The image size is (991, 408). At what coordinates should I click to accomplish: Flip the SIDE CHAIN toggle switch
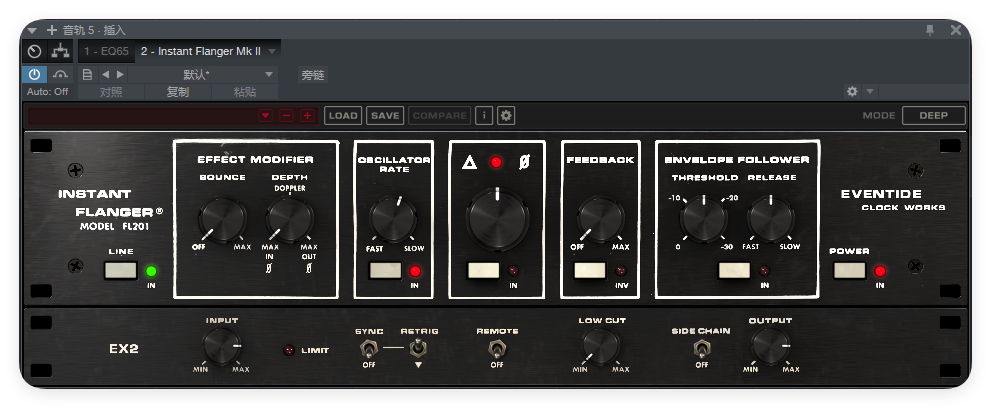(x=701, y=349)
